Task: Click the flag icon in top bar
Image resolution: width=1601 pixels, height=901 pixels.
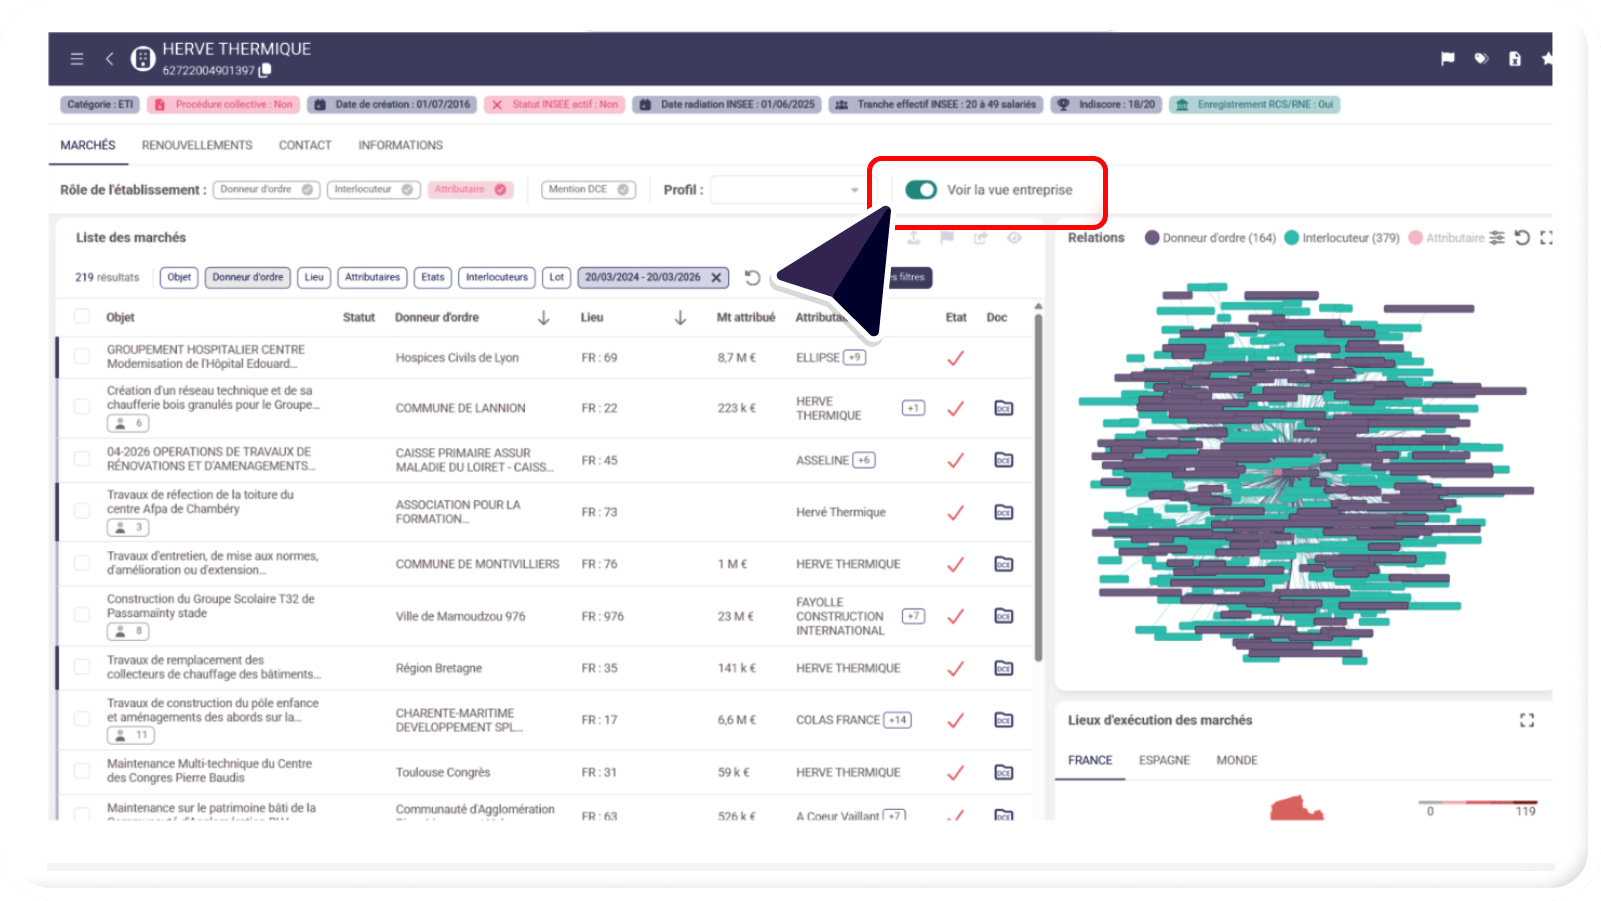Action: click(1447, 59)
